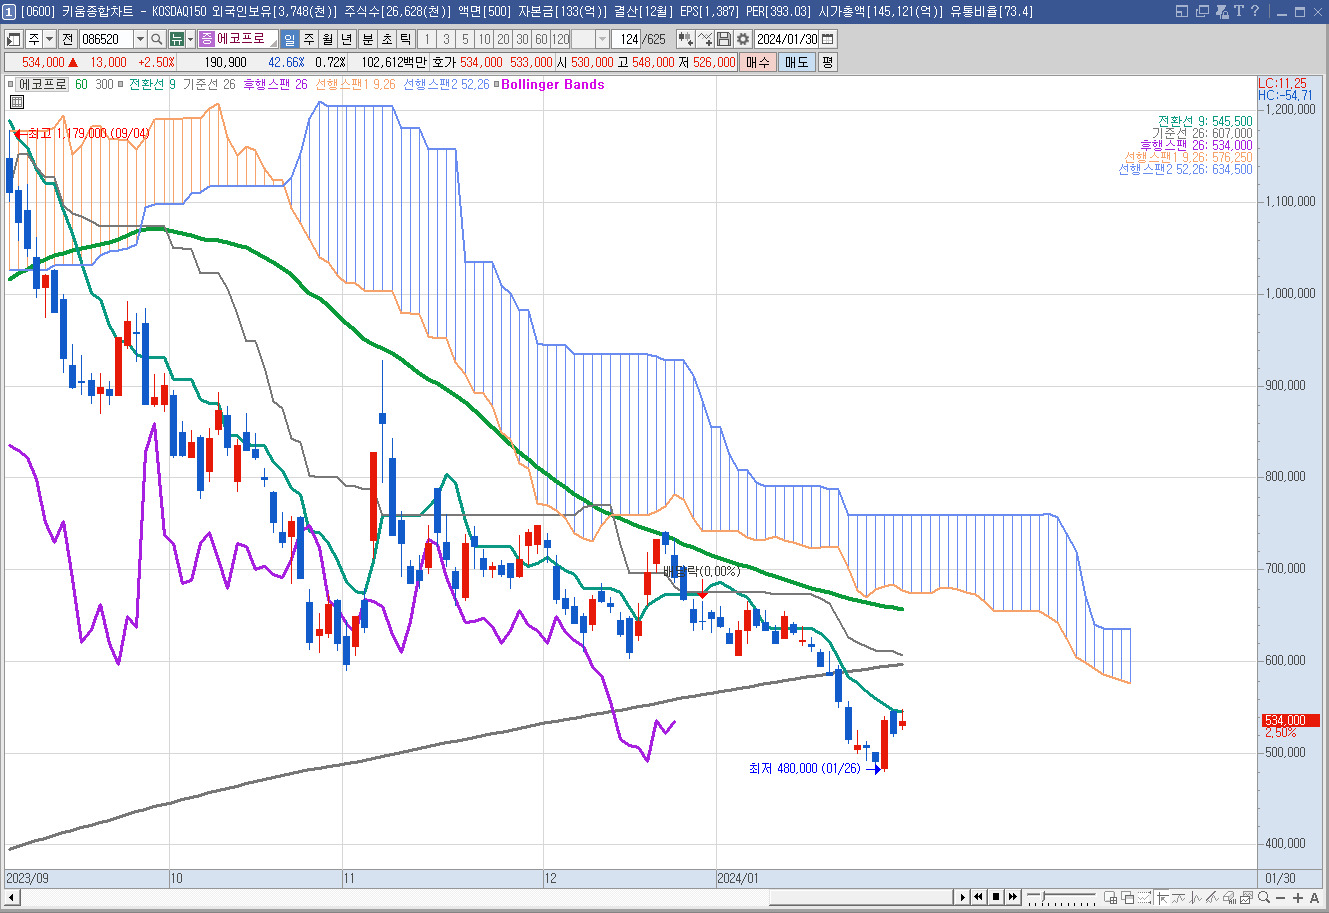Open help question mark in title bar
Viewport: 1329px width, 913px height.
[1254, 11]
